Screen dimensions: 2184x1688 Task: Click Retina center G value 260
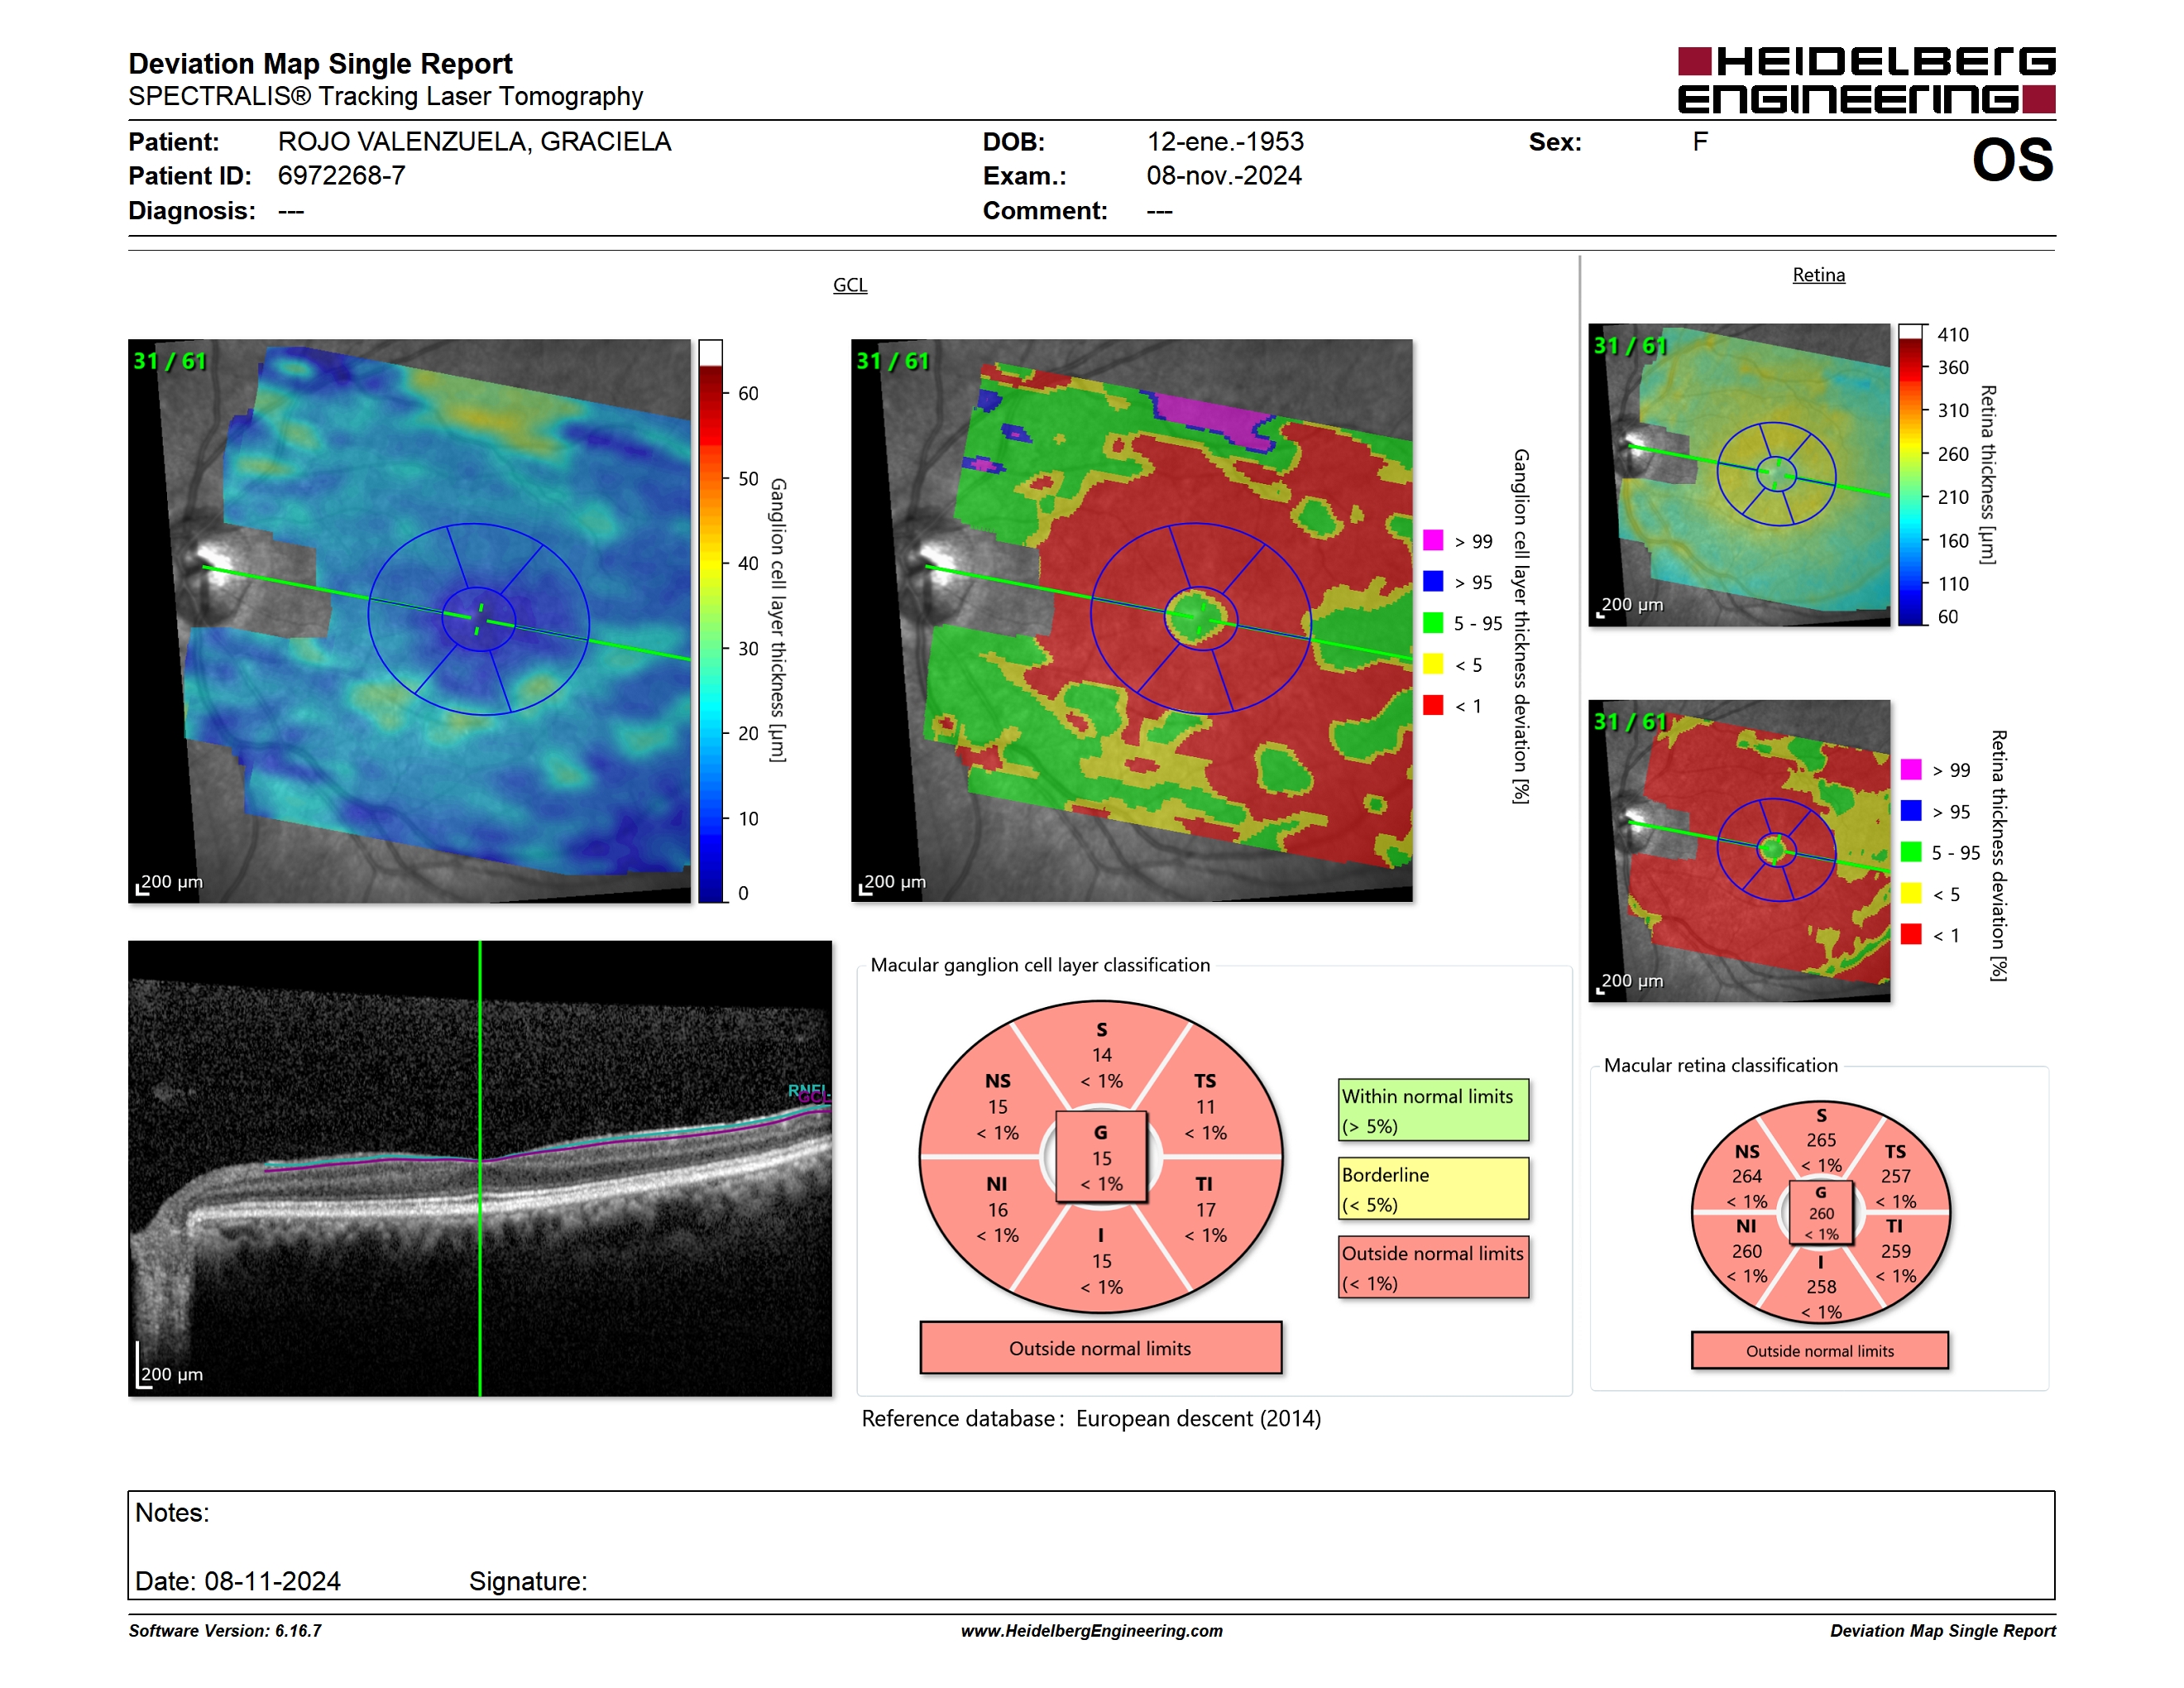pos(1821,1213)
